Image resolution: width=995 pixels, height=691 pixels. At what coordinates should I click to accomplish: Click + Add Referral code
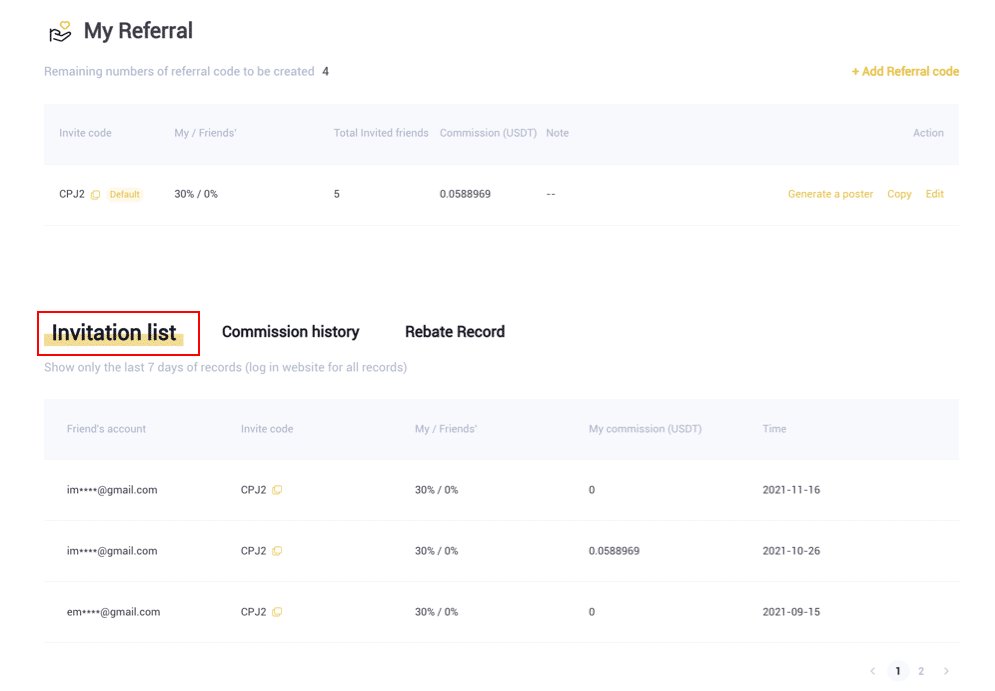tap(905, 72)
